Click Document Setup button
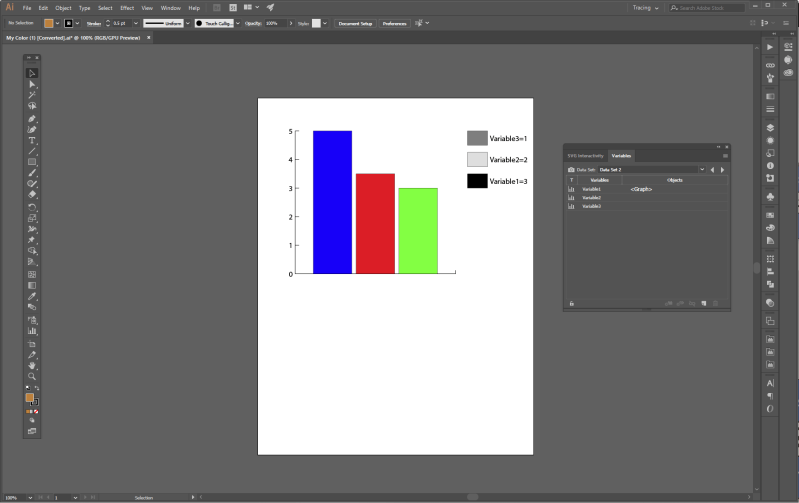The image size is (799, 503). click(x=355, y=23)
